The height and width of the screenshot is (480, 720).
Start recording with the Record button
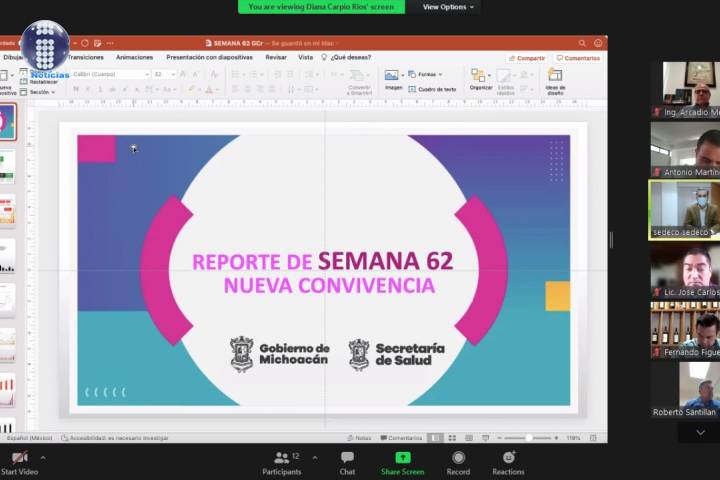[458, 462]
